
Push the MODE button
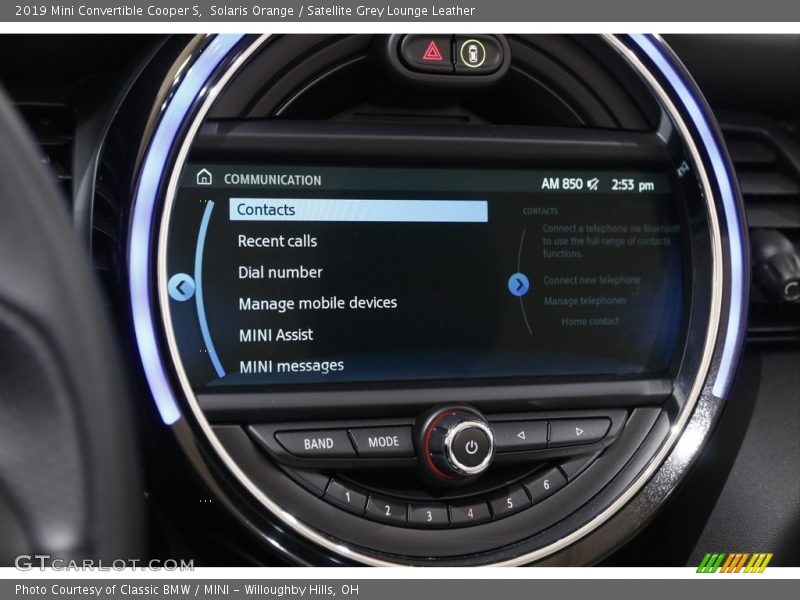383,441
